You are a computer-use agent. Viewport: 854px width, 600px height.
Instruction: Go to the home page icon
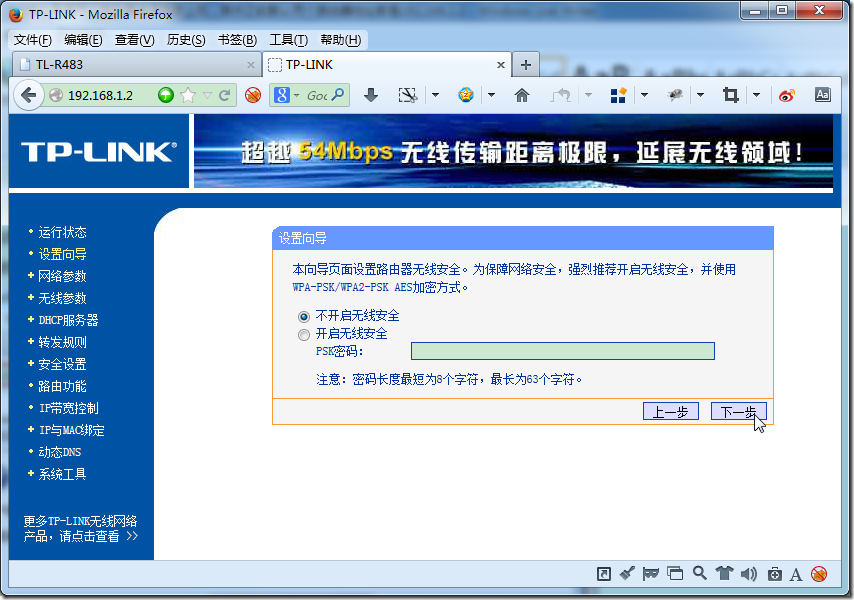[x=522, y=95]
